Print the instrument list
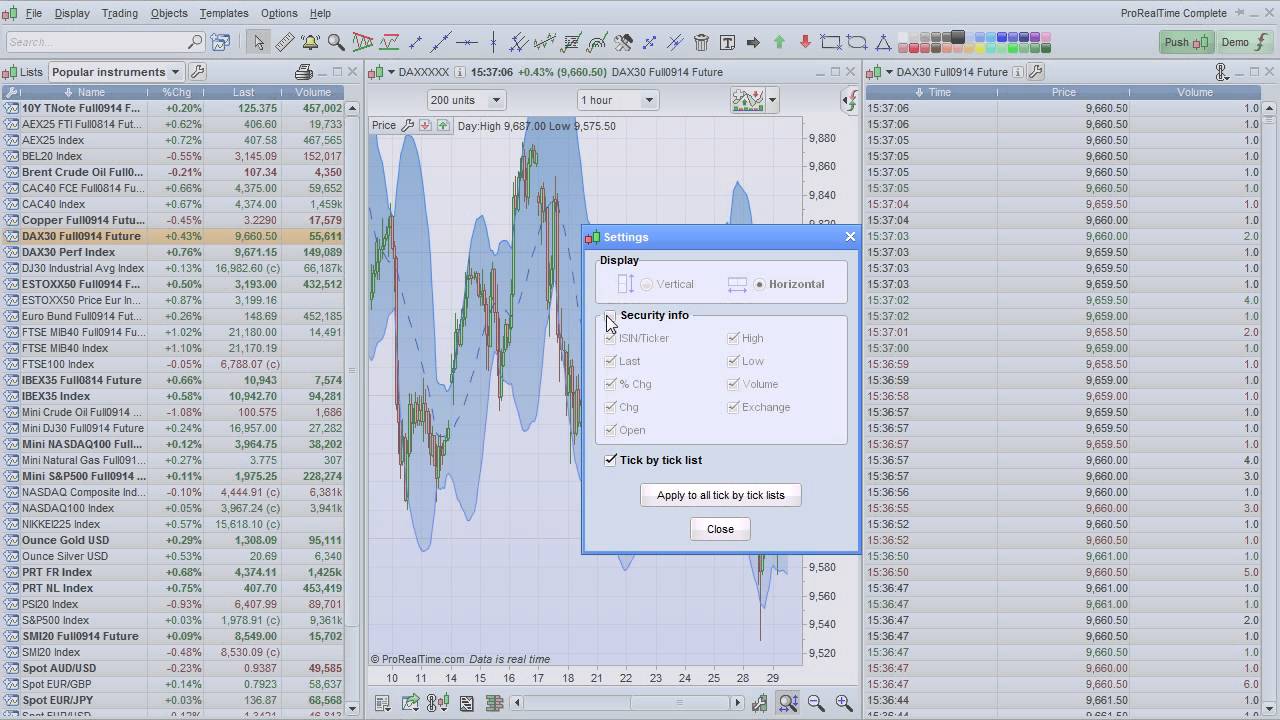The height and width of the screenshot is (720, 1280). [304, 72]
